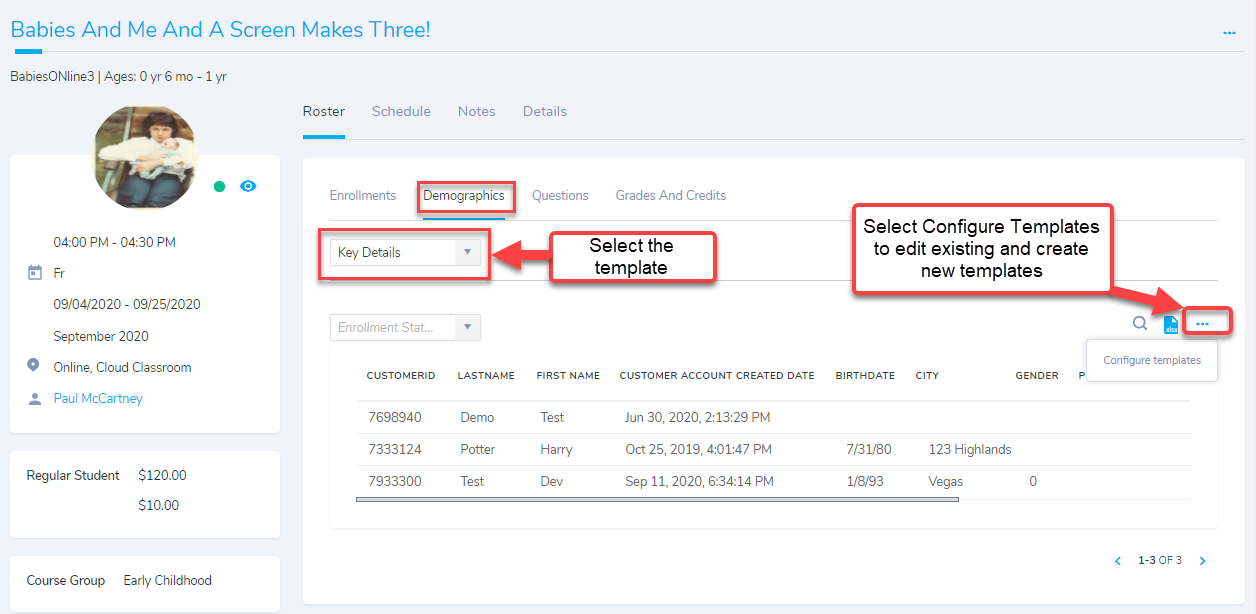1256x614 pixels.
Task: Select the Demographics sub-tab
Action: (x=464, y=195)
